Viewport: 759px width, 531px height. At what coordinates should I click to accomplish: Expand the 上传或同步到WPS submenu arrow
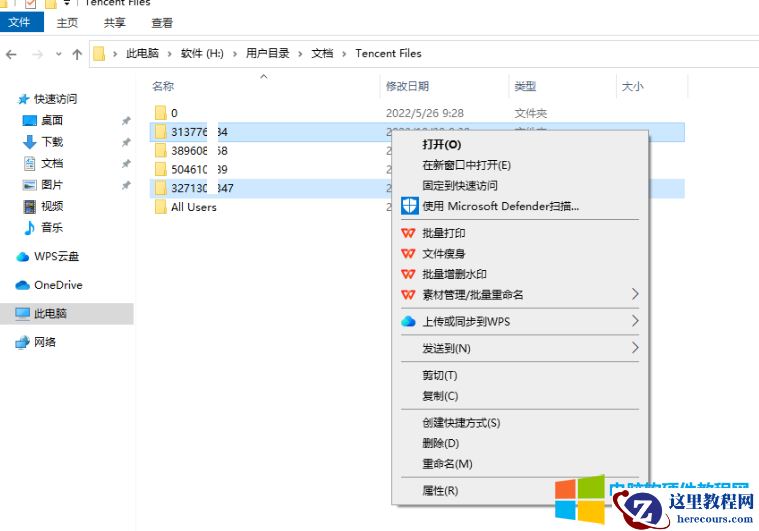[635, 320]
